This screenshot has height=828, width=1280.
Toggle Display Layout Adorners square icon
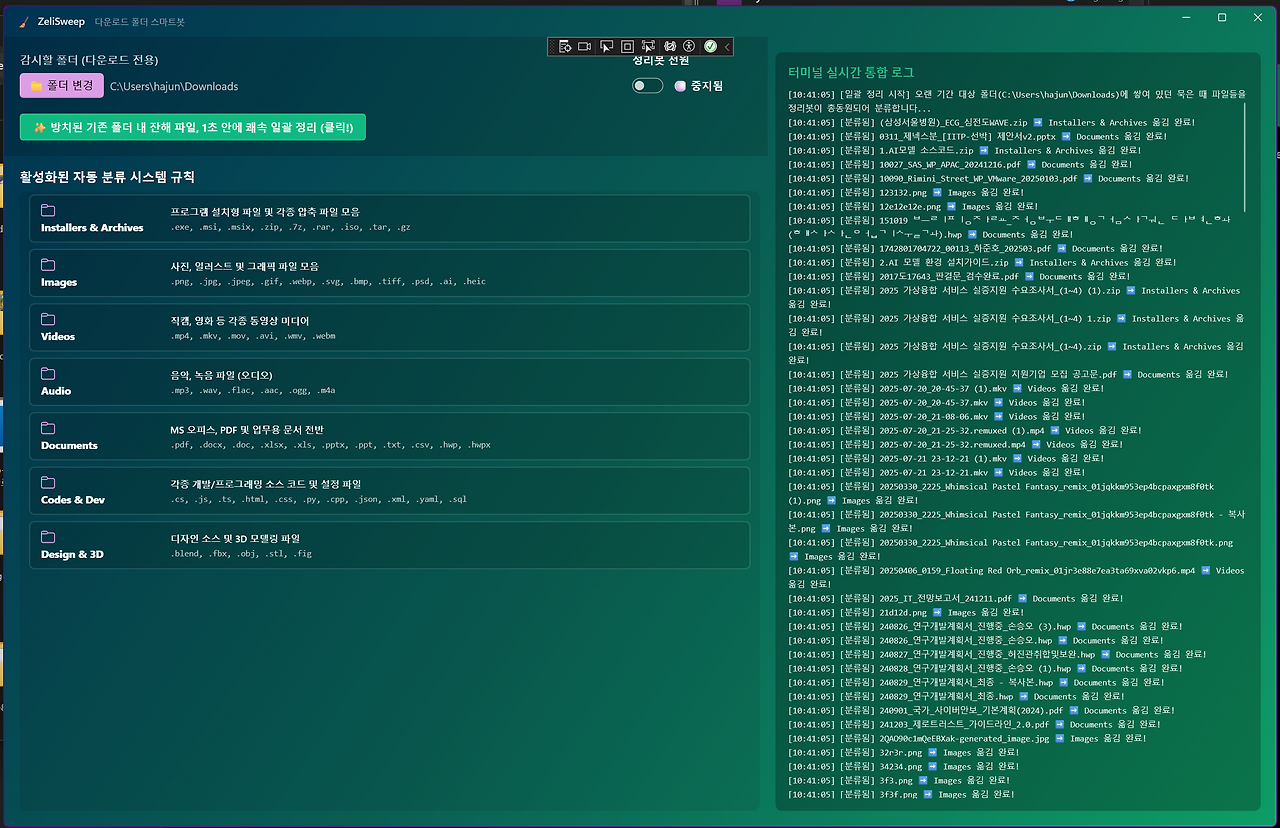point(627,46)
